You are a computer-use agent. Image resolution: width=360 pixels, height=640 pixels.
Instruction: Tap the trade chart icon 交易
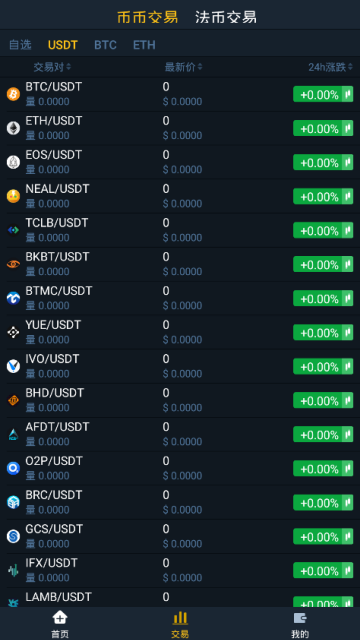click(180, 618)
